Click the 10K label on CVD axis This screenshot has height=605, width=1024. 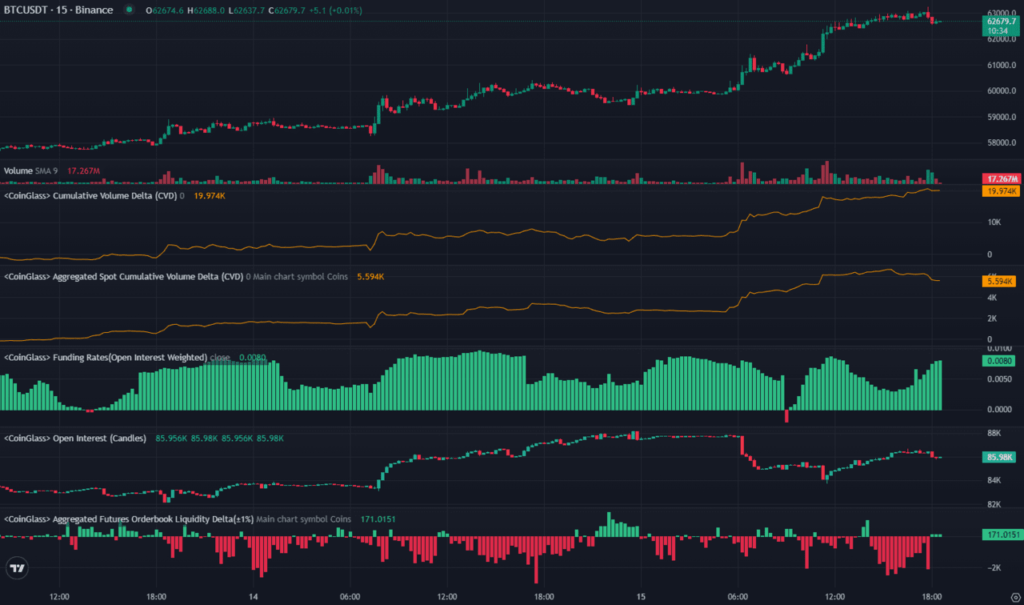(x=994, y=222)
